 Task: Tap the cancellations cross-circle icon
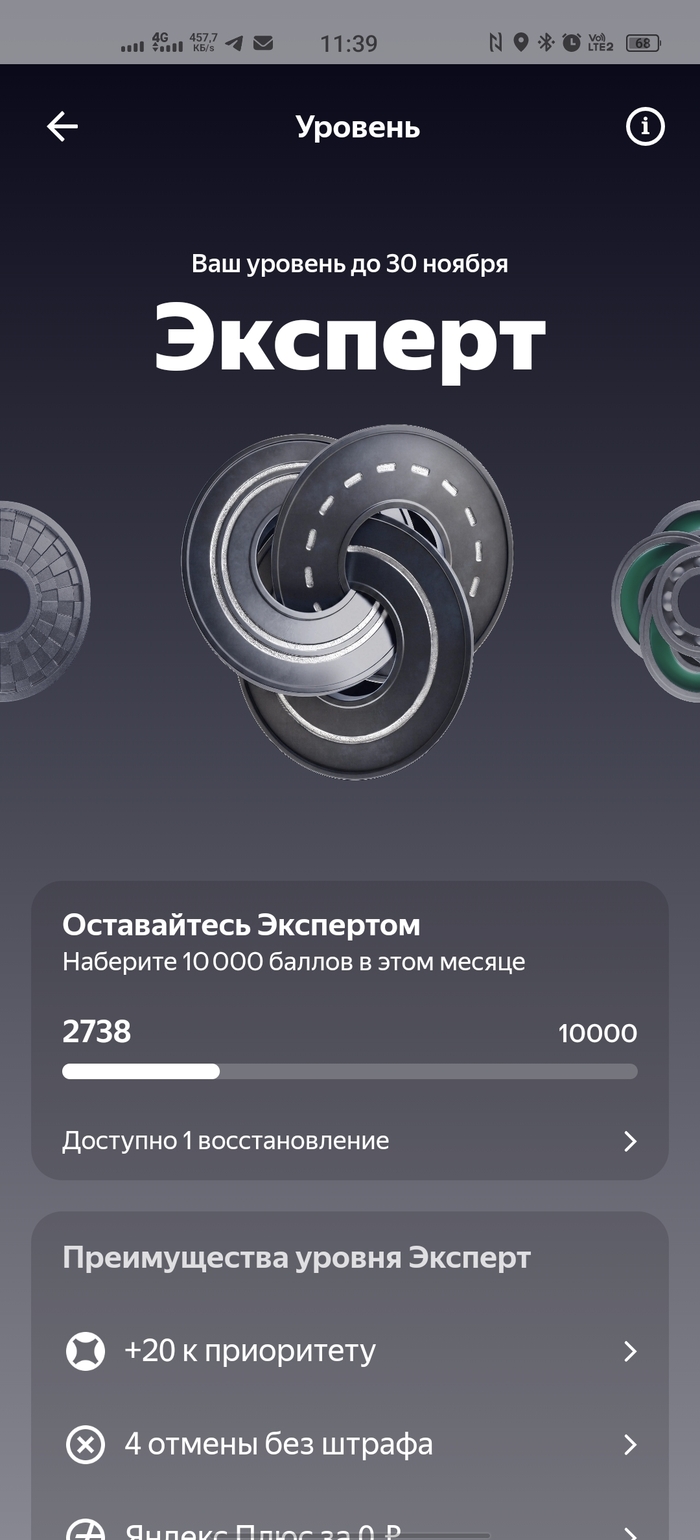click(85, 1445)
